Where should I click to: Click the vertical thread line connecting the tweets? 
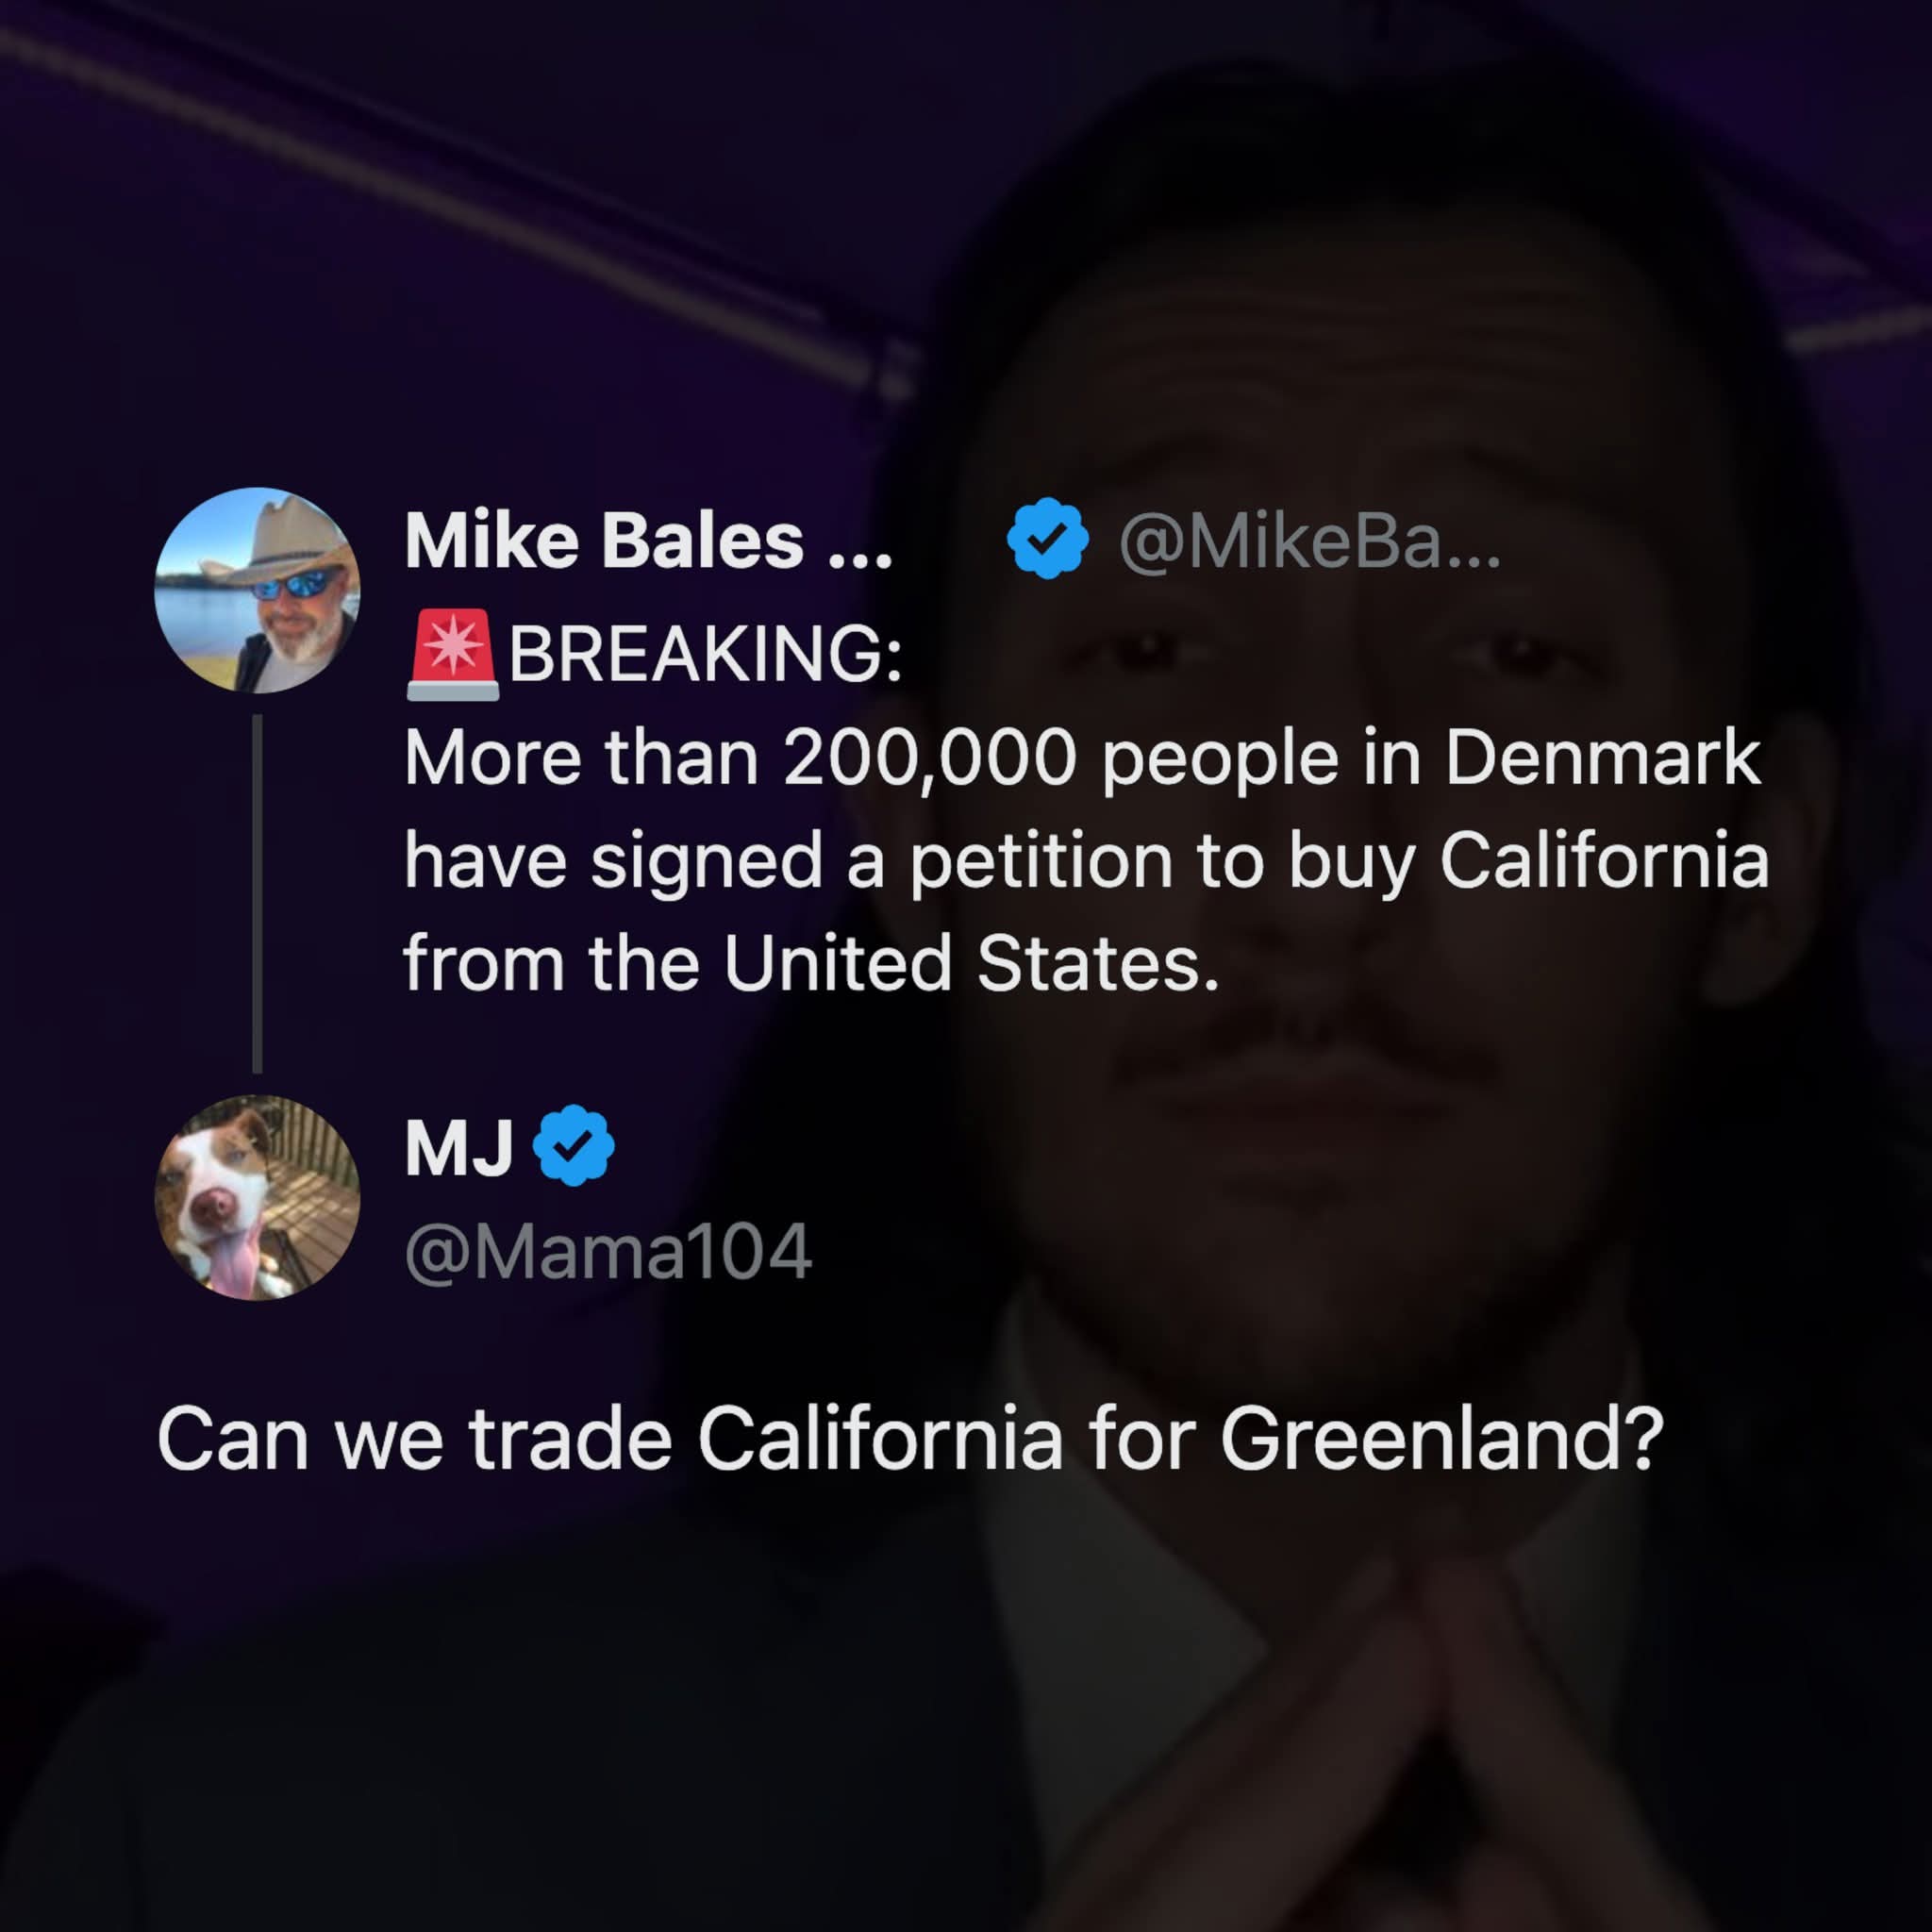[x=257, y=893]
